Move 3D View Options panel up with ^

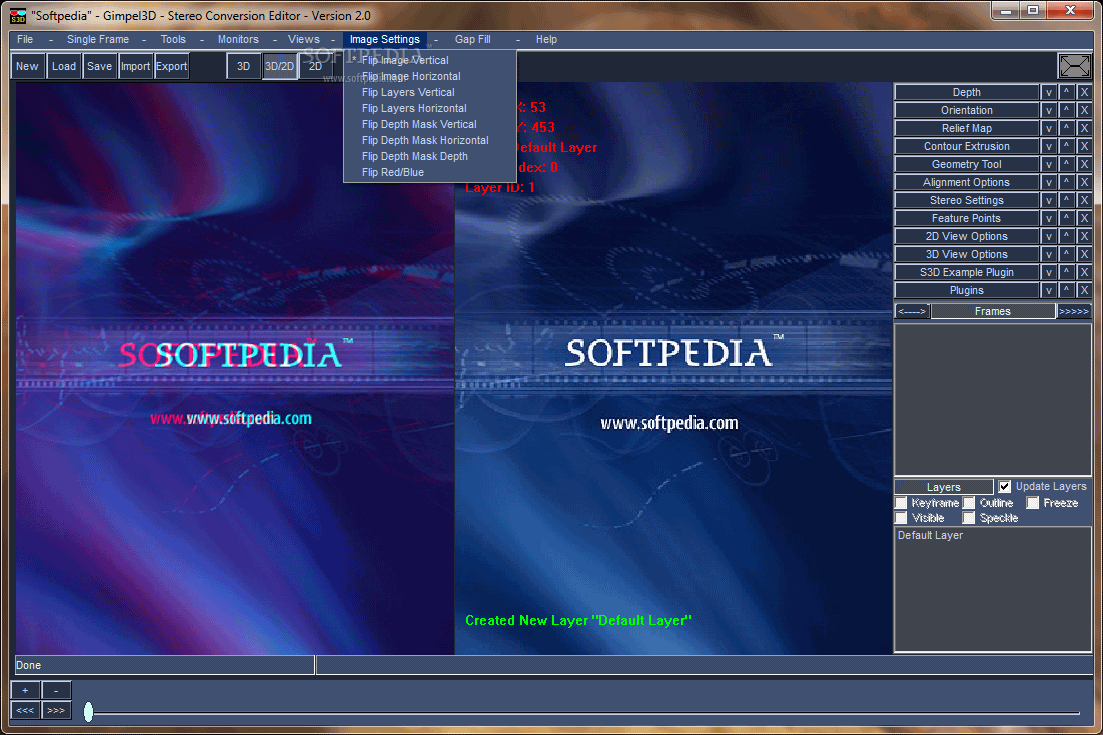[1066, 255]
